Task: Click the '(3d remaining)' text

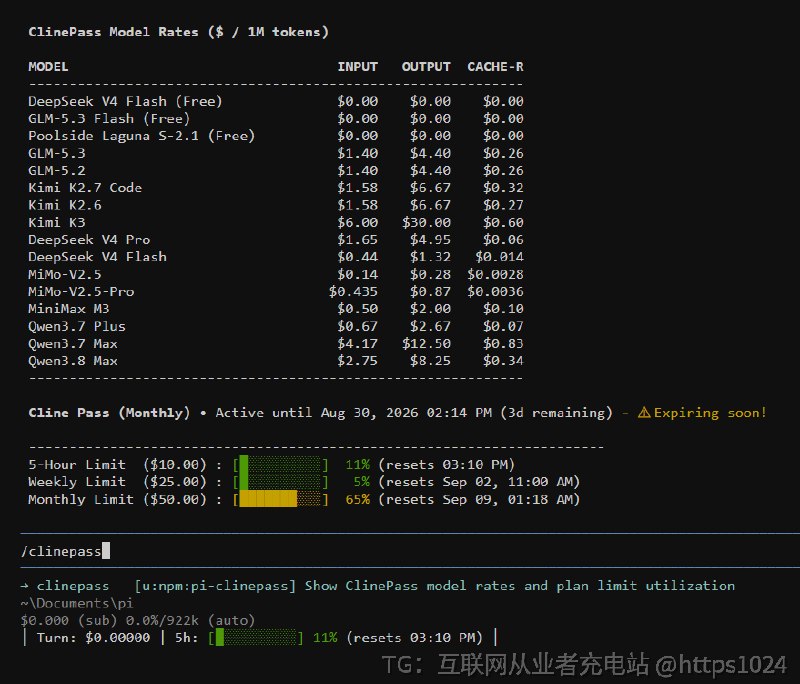Action: (x=556, y=413)
